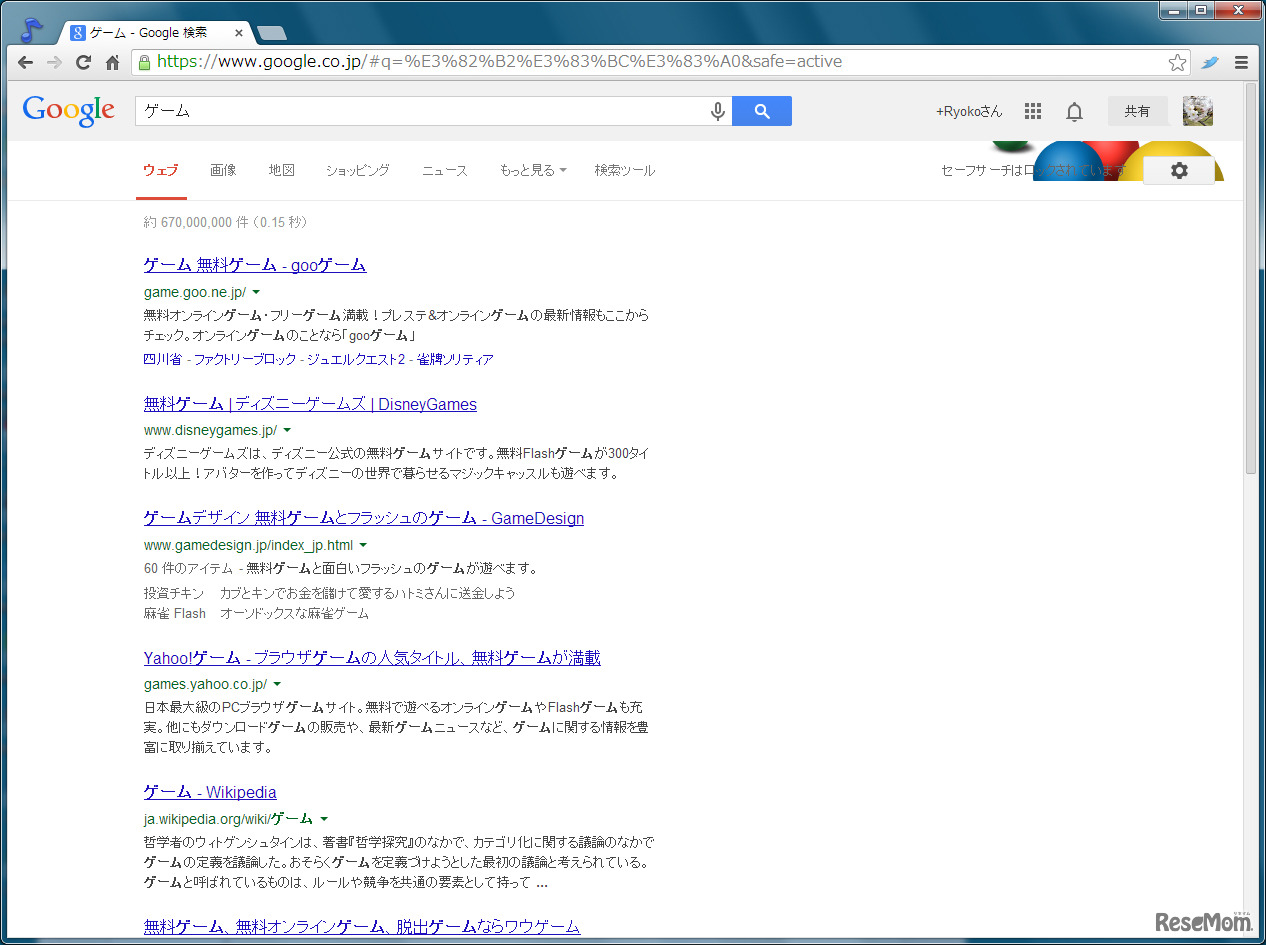Click the vertical scrollbar thumb

(x=1251, y=278)
